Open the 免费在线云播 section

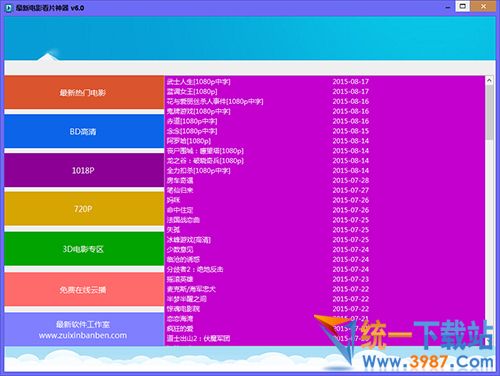(x=84, y=289)
